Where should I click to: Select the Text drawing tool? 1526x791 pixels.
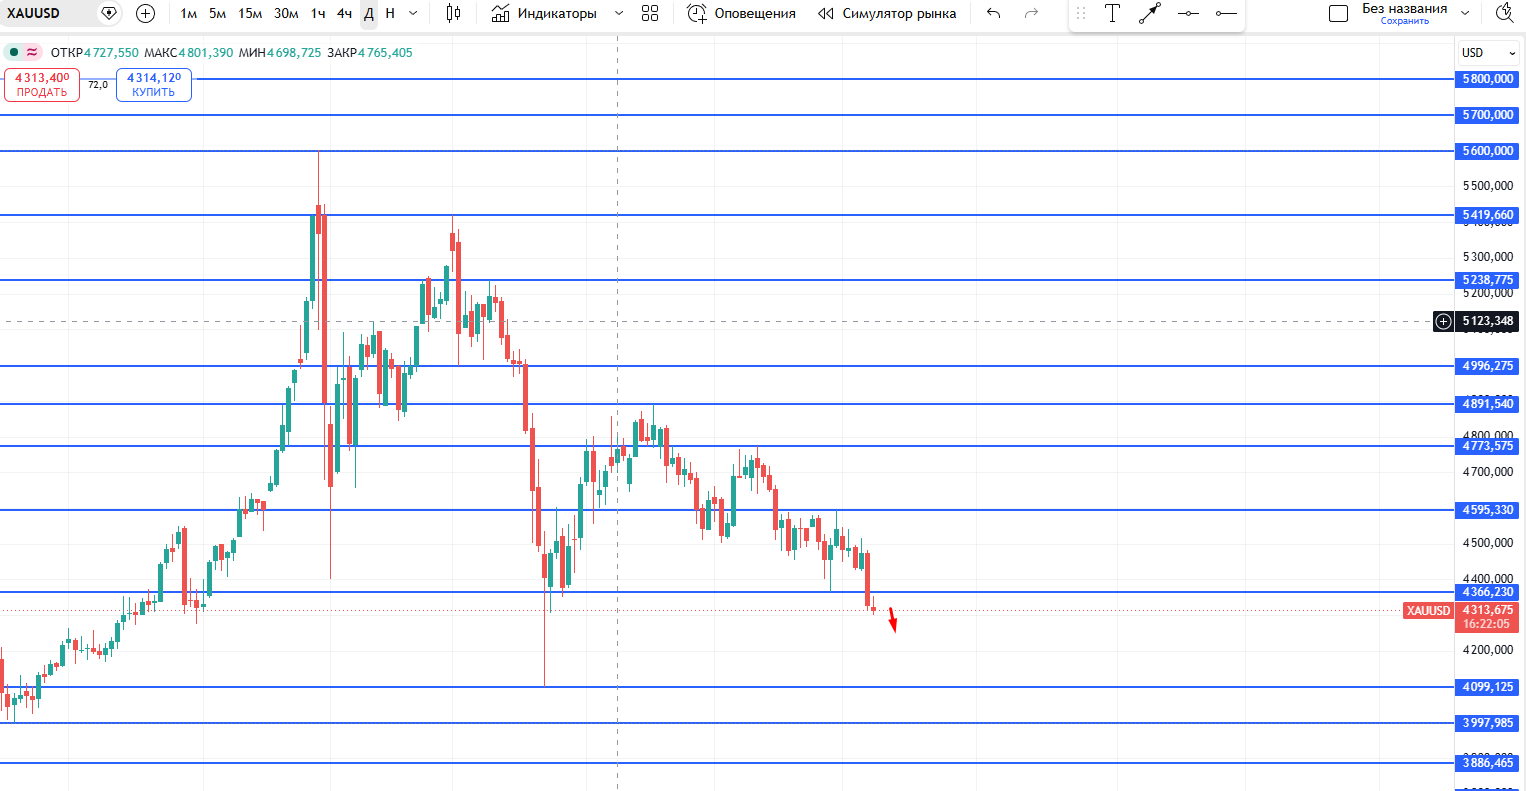click(x=1112, y=13)
